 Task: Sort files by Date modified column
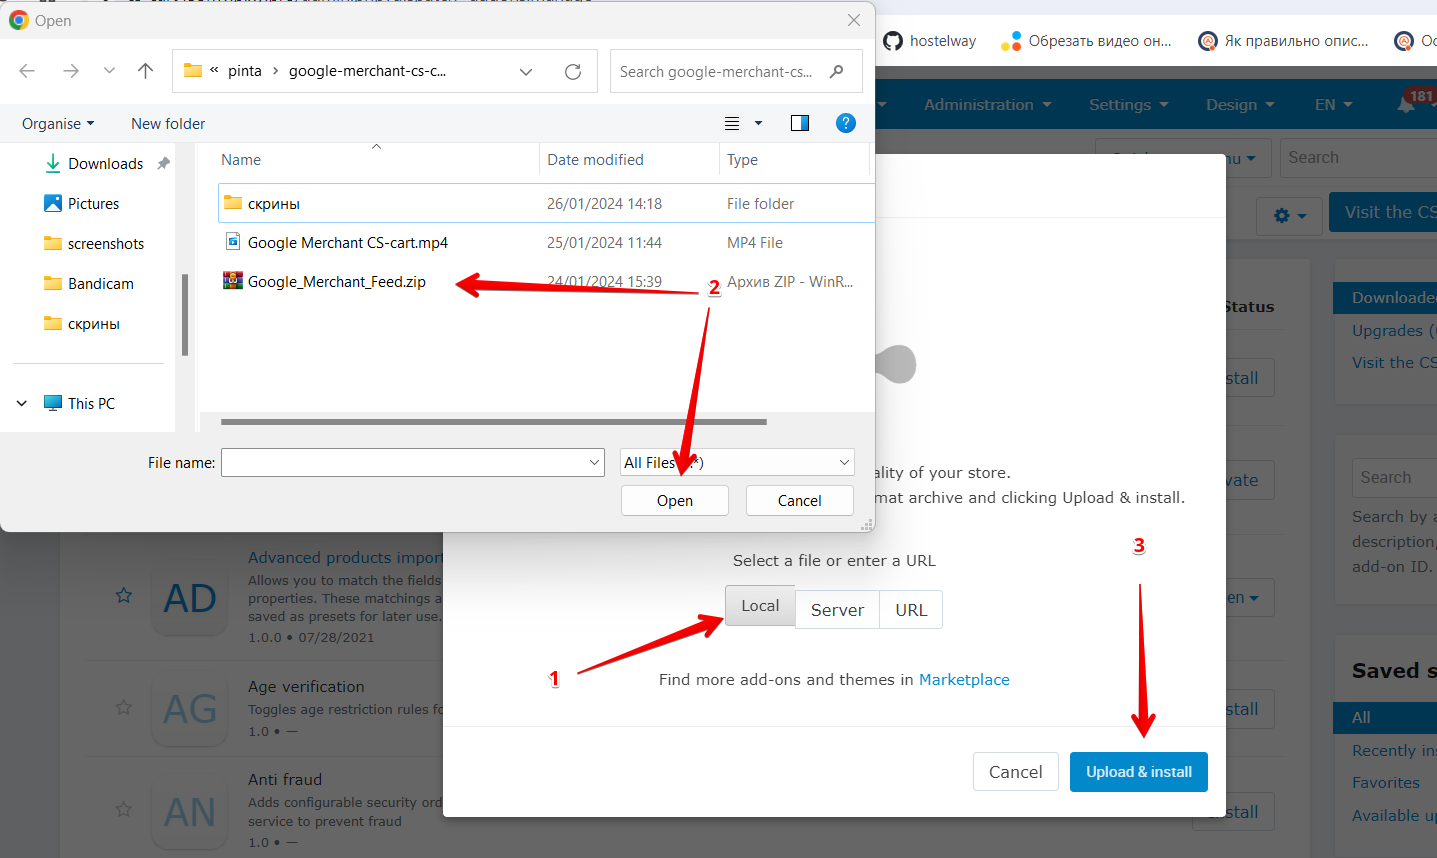tap(595, 160)
